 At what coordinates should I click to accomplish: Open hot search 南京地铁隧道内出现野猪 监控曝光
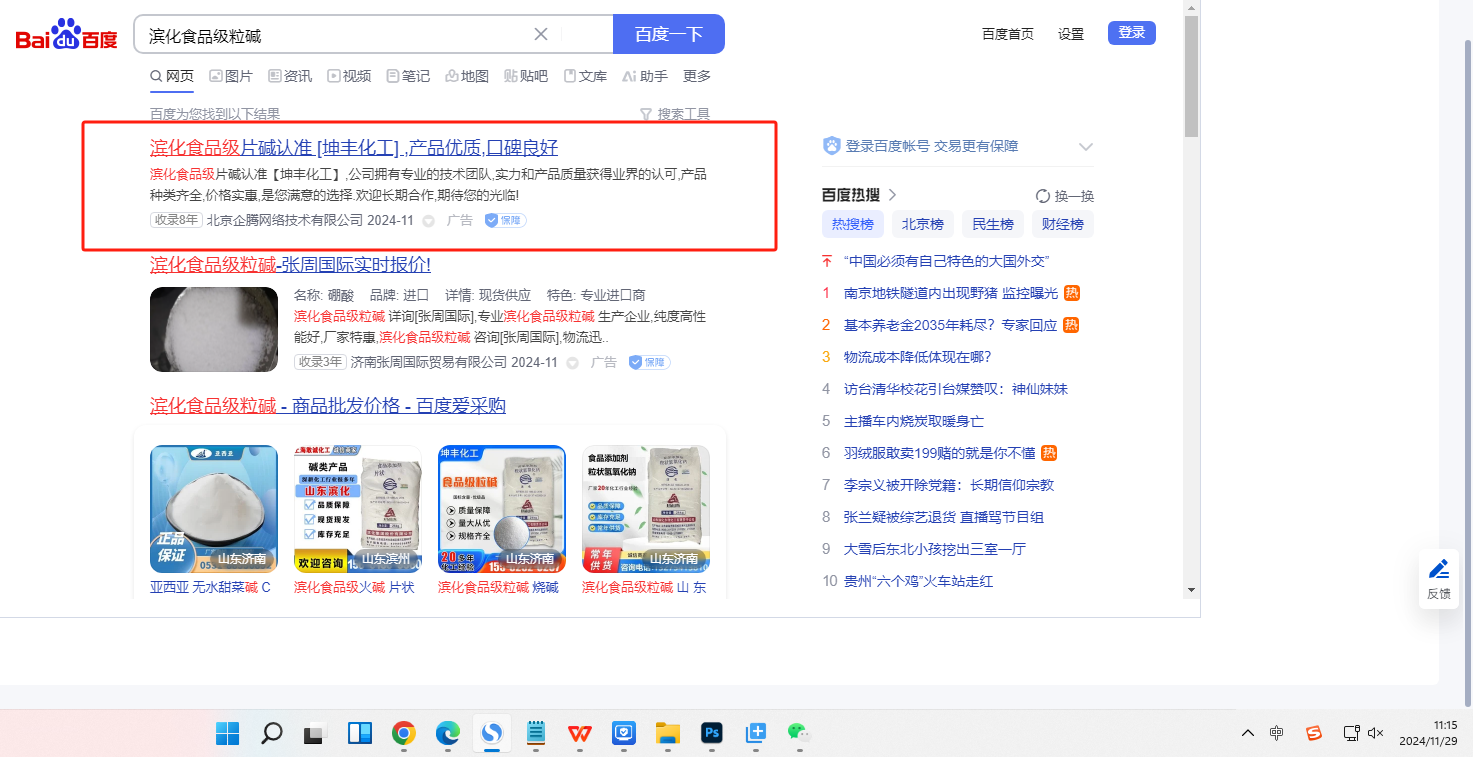[x=950, y=293]
